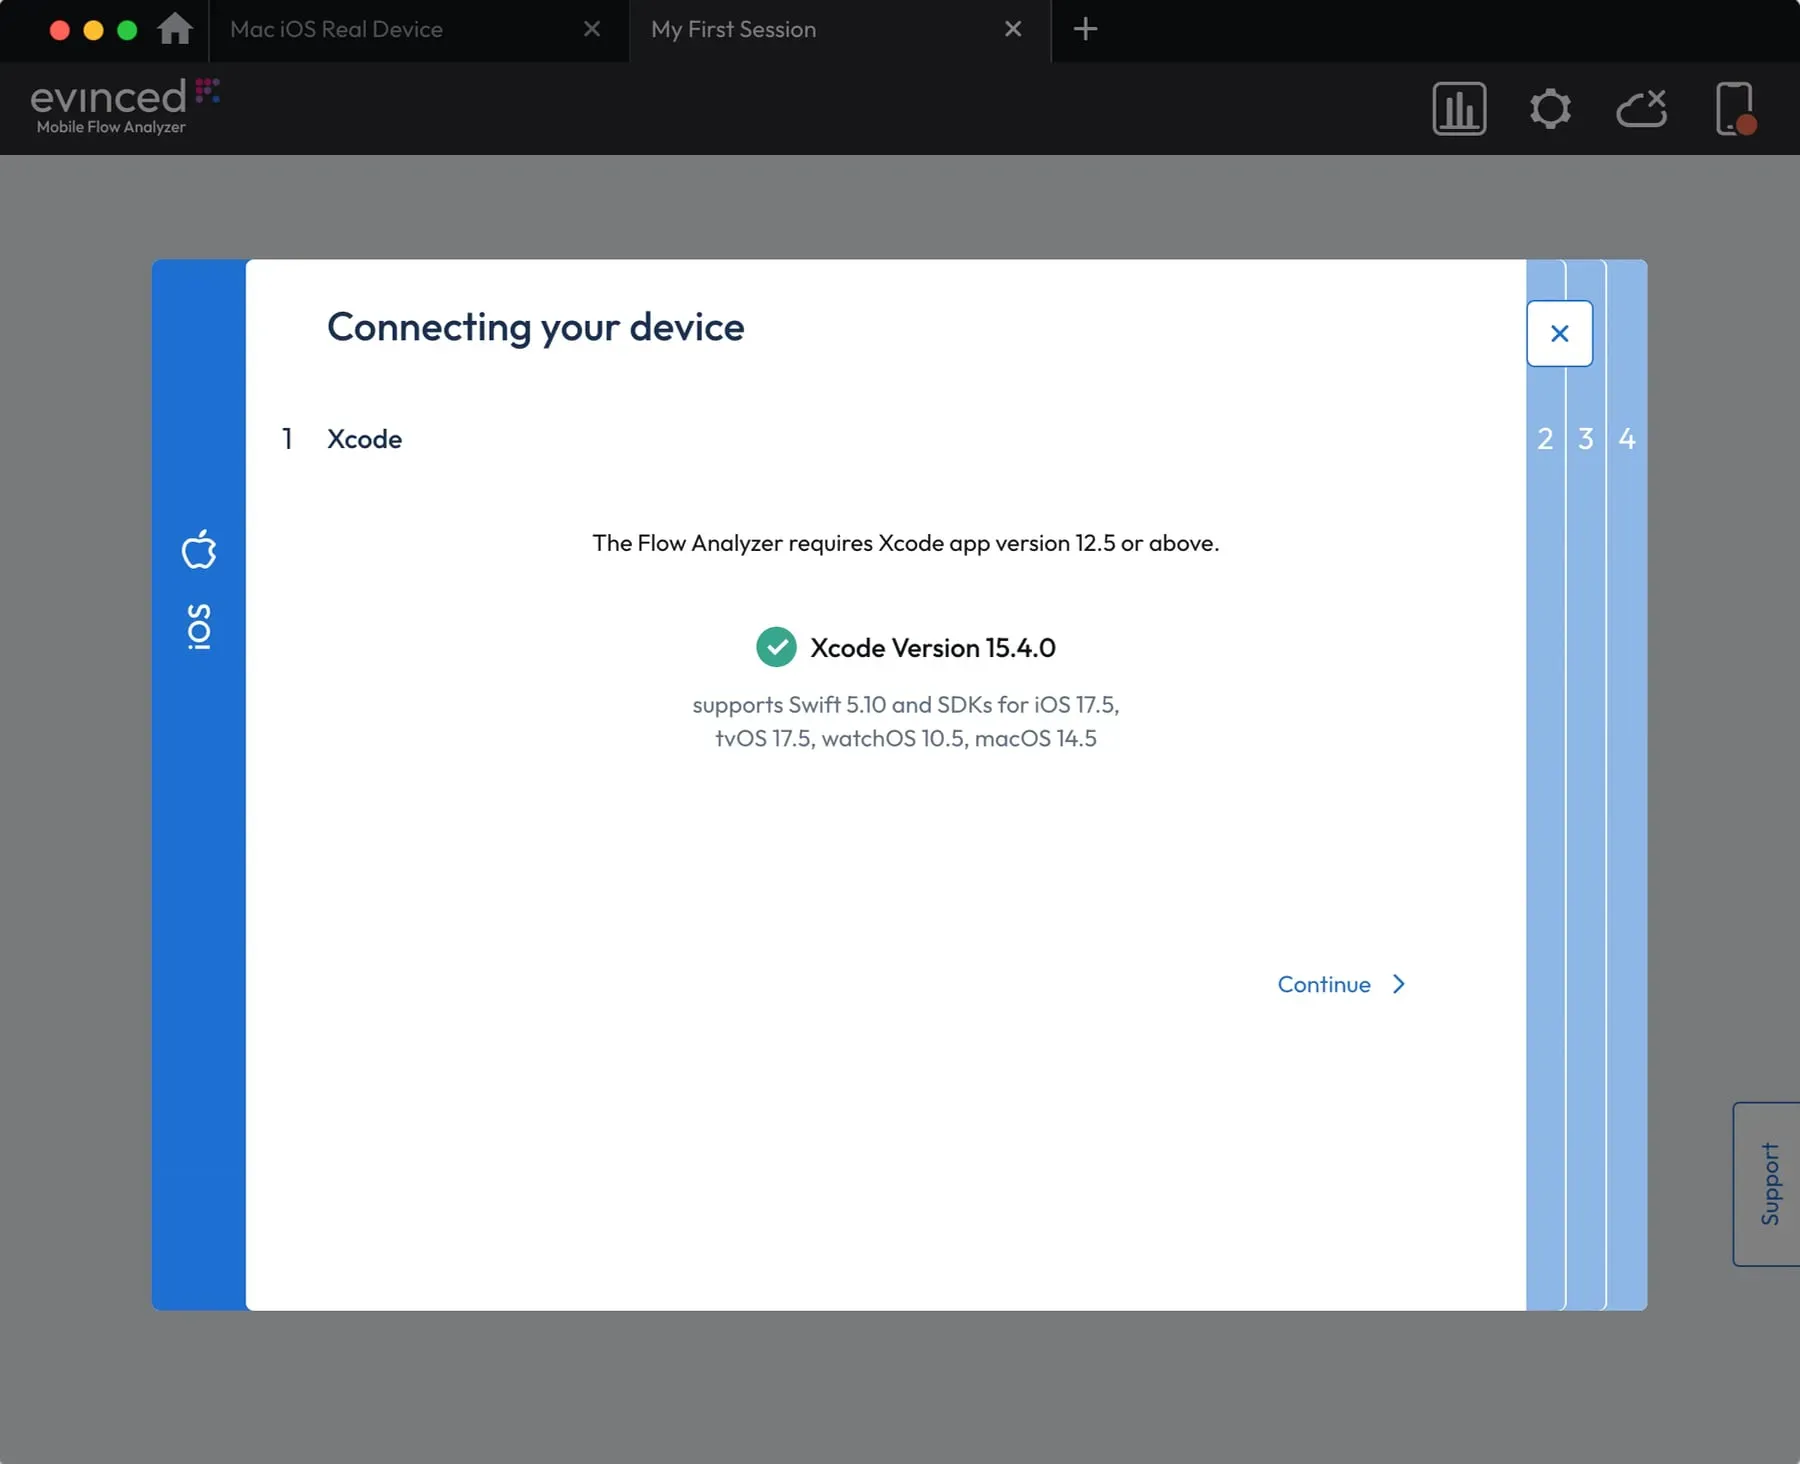Click the green Xcode check mark icon
This screenshot has height=1464, width=1800.
(776, 647)
